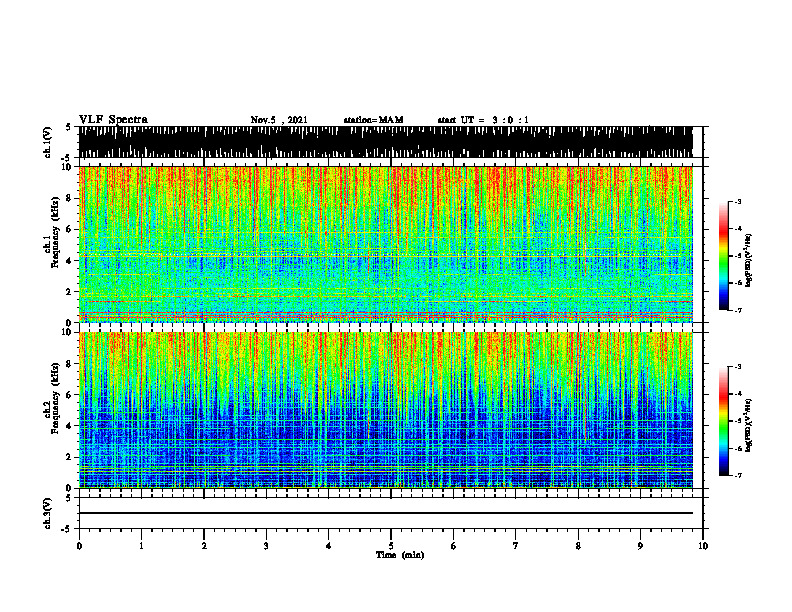Click time axis tick label "0"
This screenshot has height=612, width=792.
pyautogui.click(x=79, y=546)
